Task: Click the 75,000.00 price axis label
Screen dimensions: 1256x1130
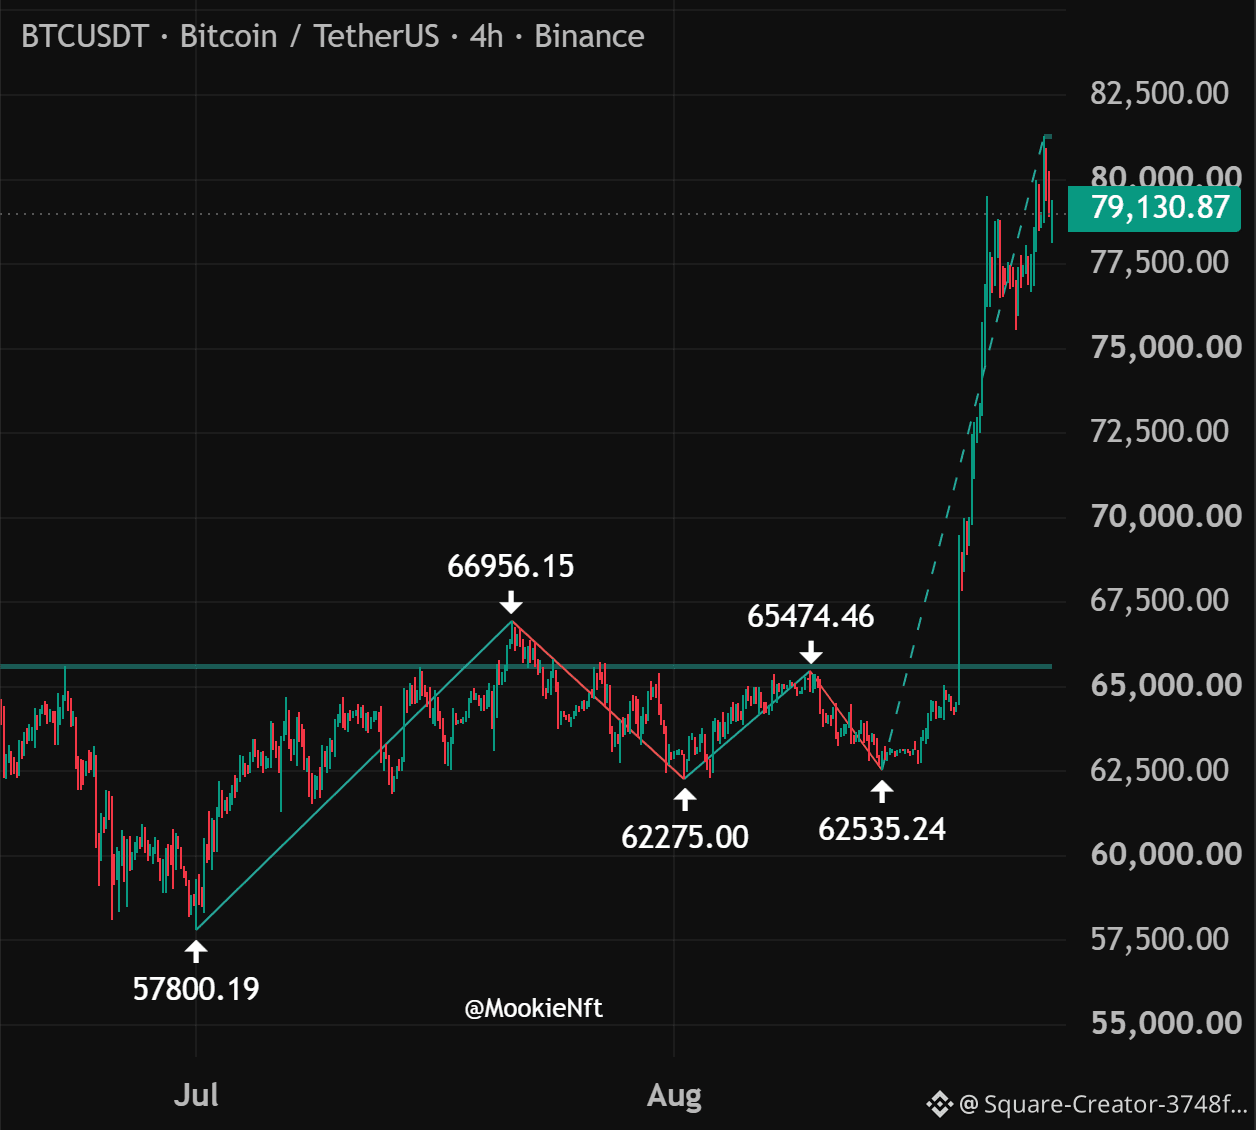Action: (1166, 347)
